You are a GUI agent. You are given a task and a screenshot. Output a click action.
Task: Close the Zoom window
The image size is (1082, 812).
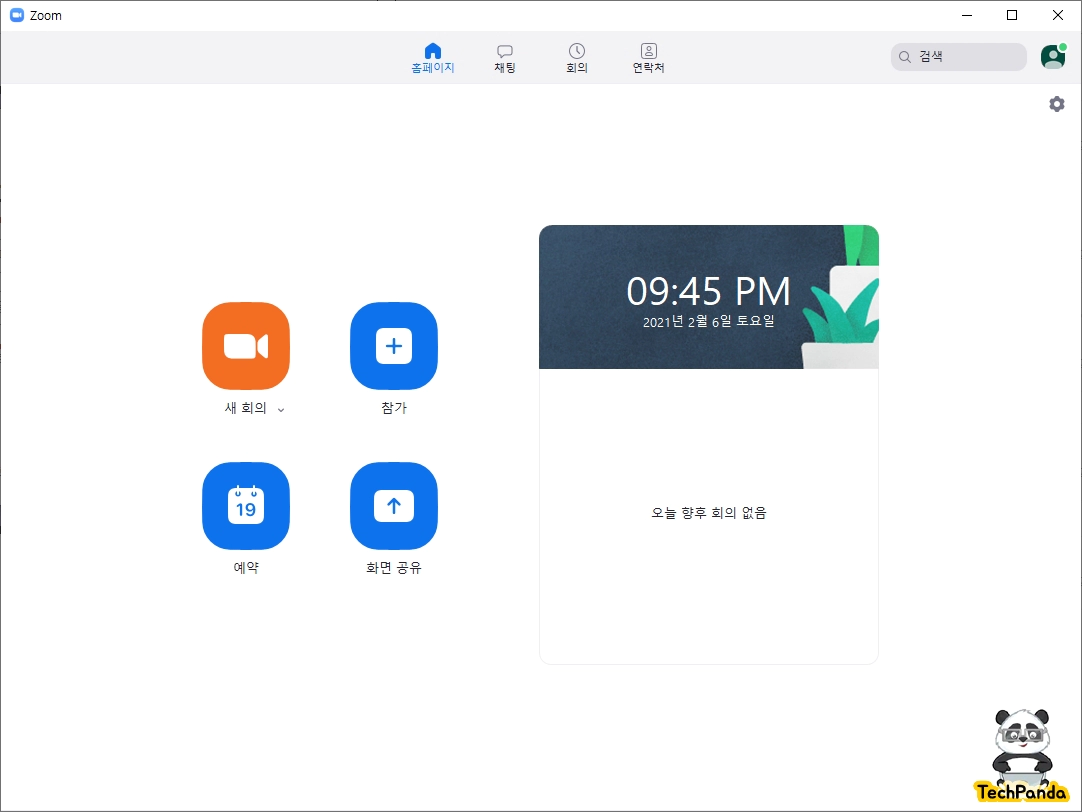coord(1057,15)
